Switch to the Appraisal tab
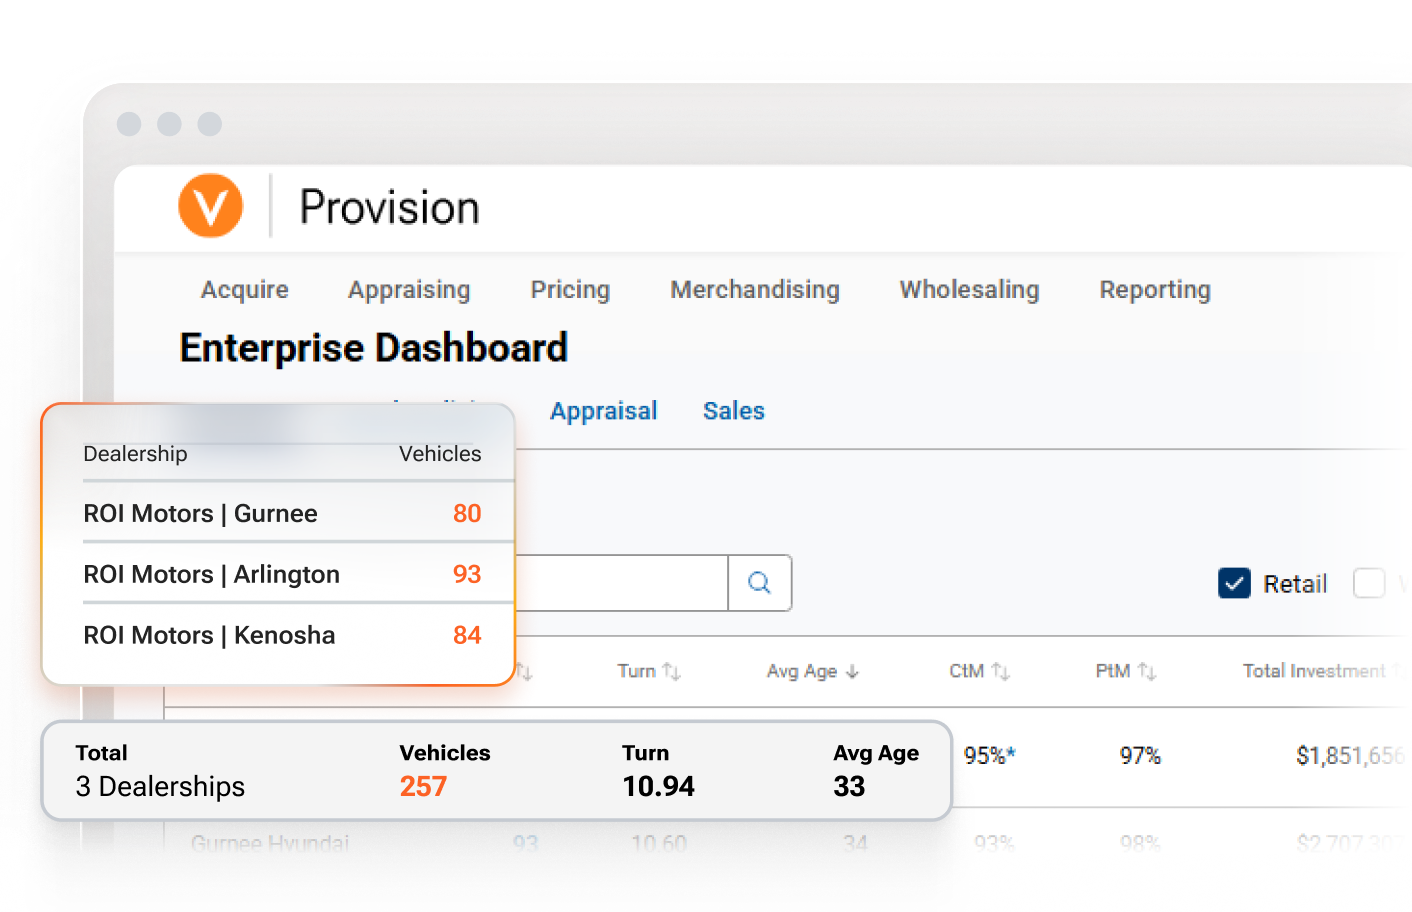 pyautogui.click(x=604, y=411)
